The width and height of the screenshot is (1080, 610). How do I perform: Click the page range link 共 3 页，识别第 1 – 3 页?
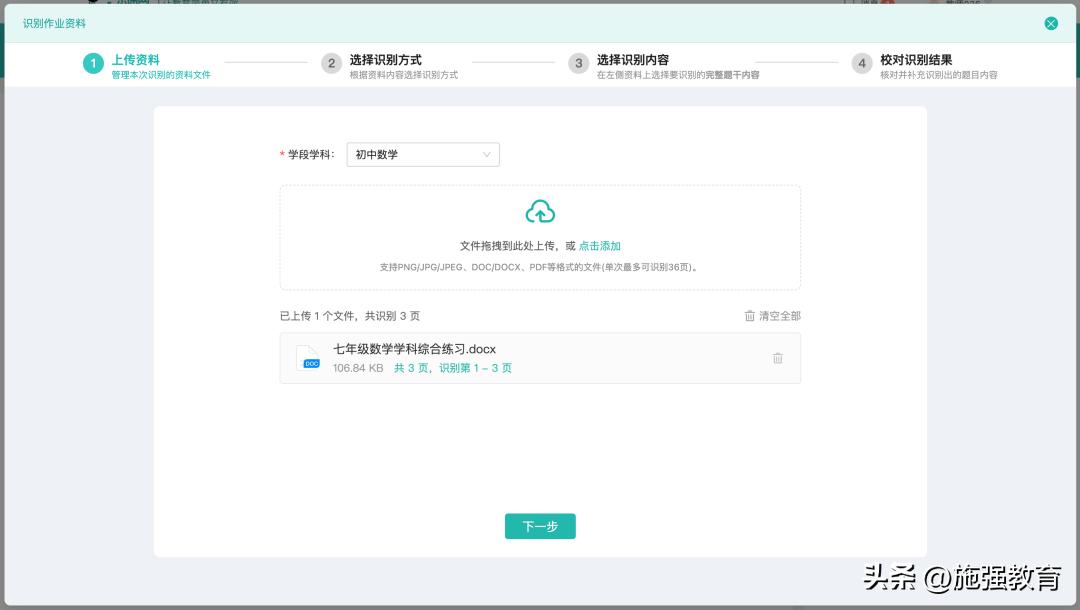[453, 368]
